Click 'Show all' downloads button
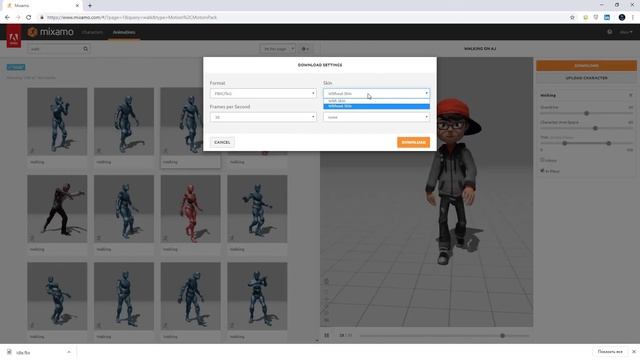 (610, 352)
